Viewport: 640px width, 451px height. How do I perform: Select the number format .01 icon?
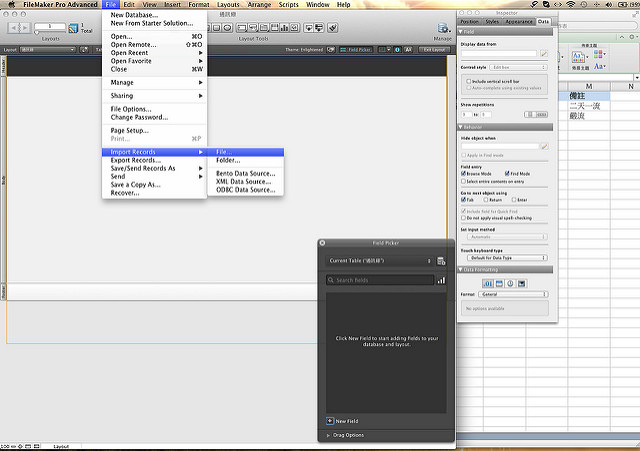tap(488, 283)
